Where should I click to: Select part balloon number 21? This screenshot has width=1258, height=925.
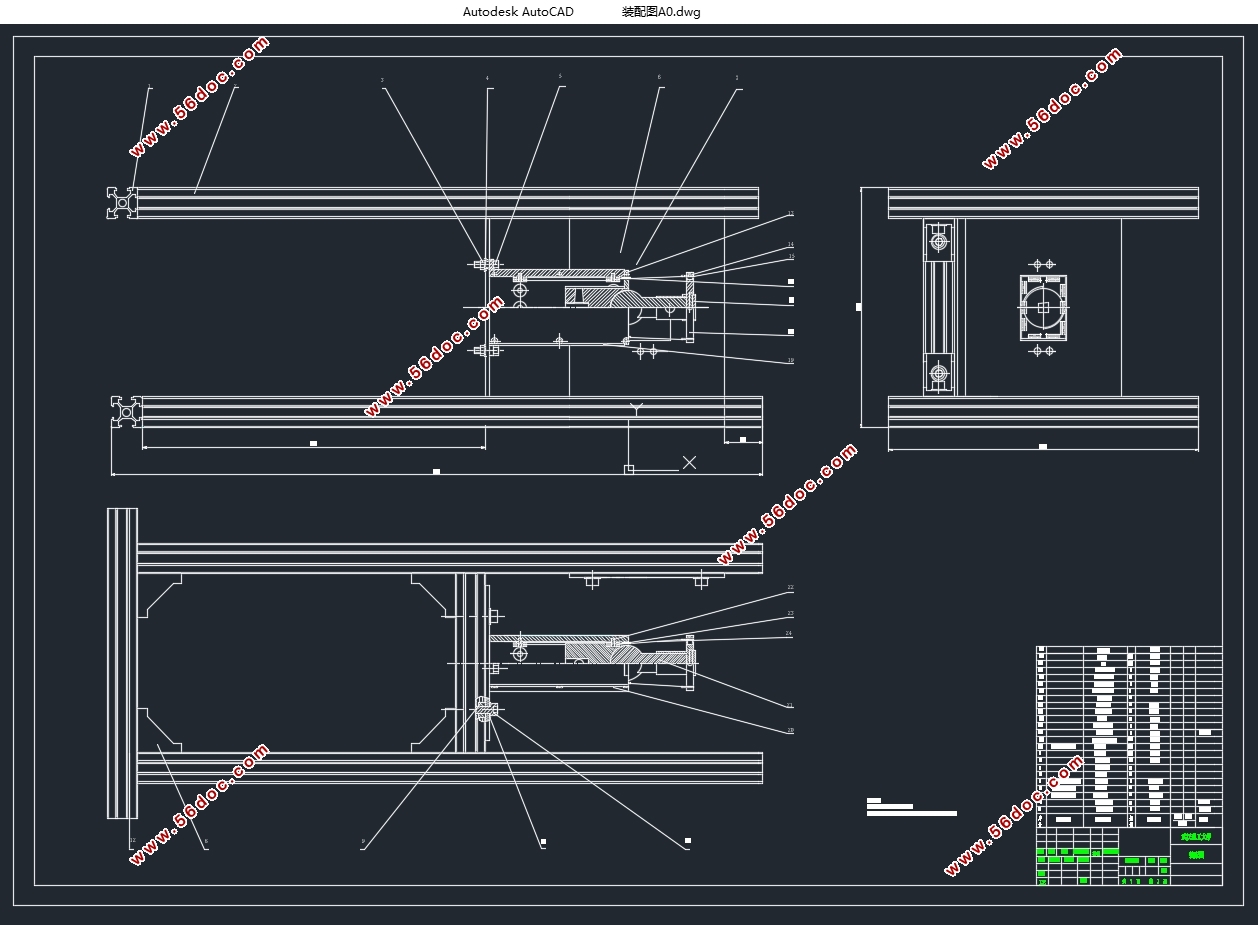coord(790,705)
